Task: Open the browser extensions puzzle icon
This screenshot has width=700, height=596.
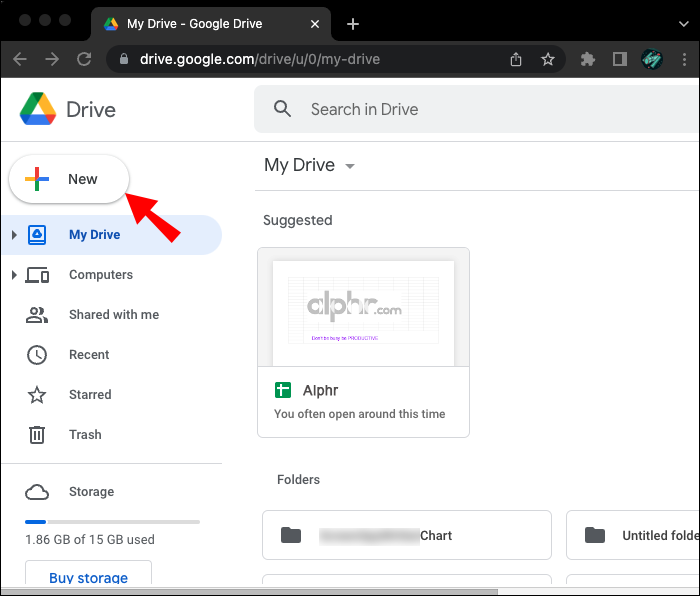Action: tap(588, 60)
